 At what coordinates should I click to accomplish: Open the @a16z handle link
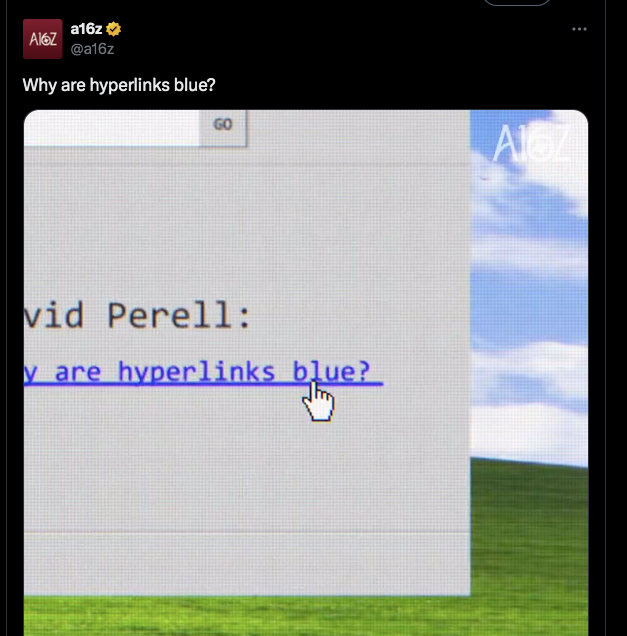[x=92, y=49]
